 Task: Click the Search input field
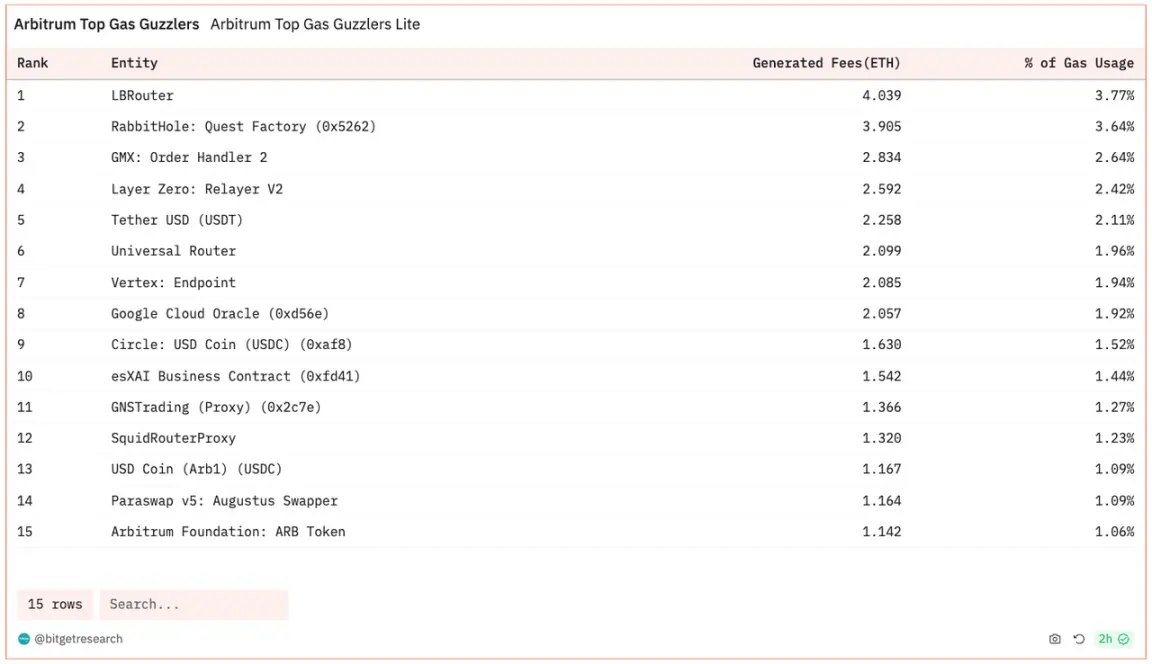point(194,605)
